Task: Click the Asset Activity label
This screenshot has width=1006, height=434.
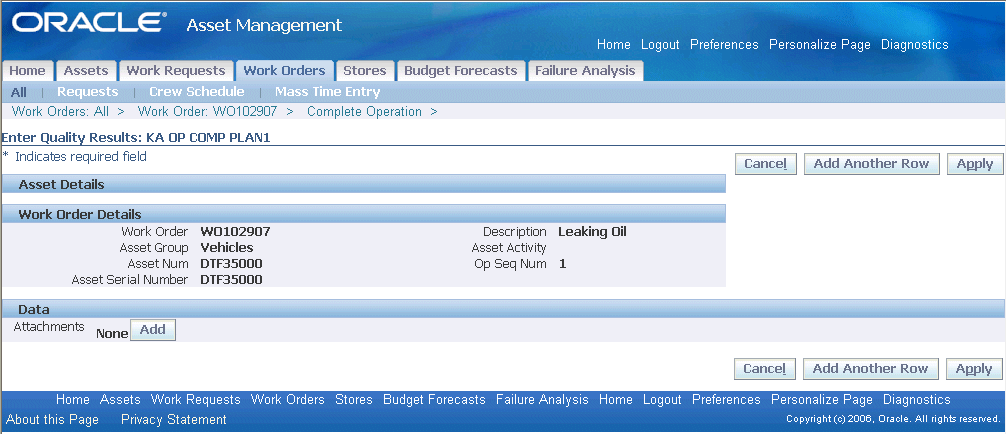Action: coord(509,248)
